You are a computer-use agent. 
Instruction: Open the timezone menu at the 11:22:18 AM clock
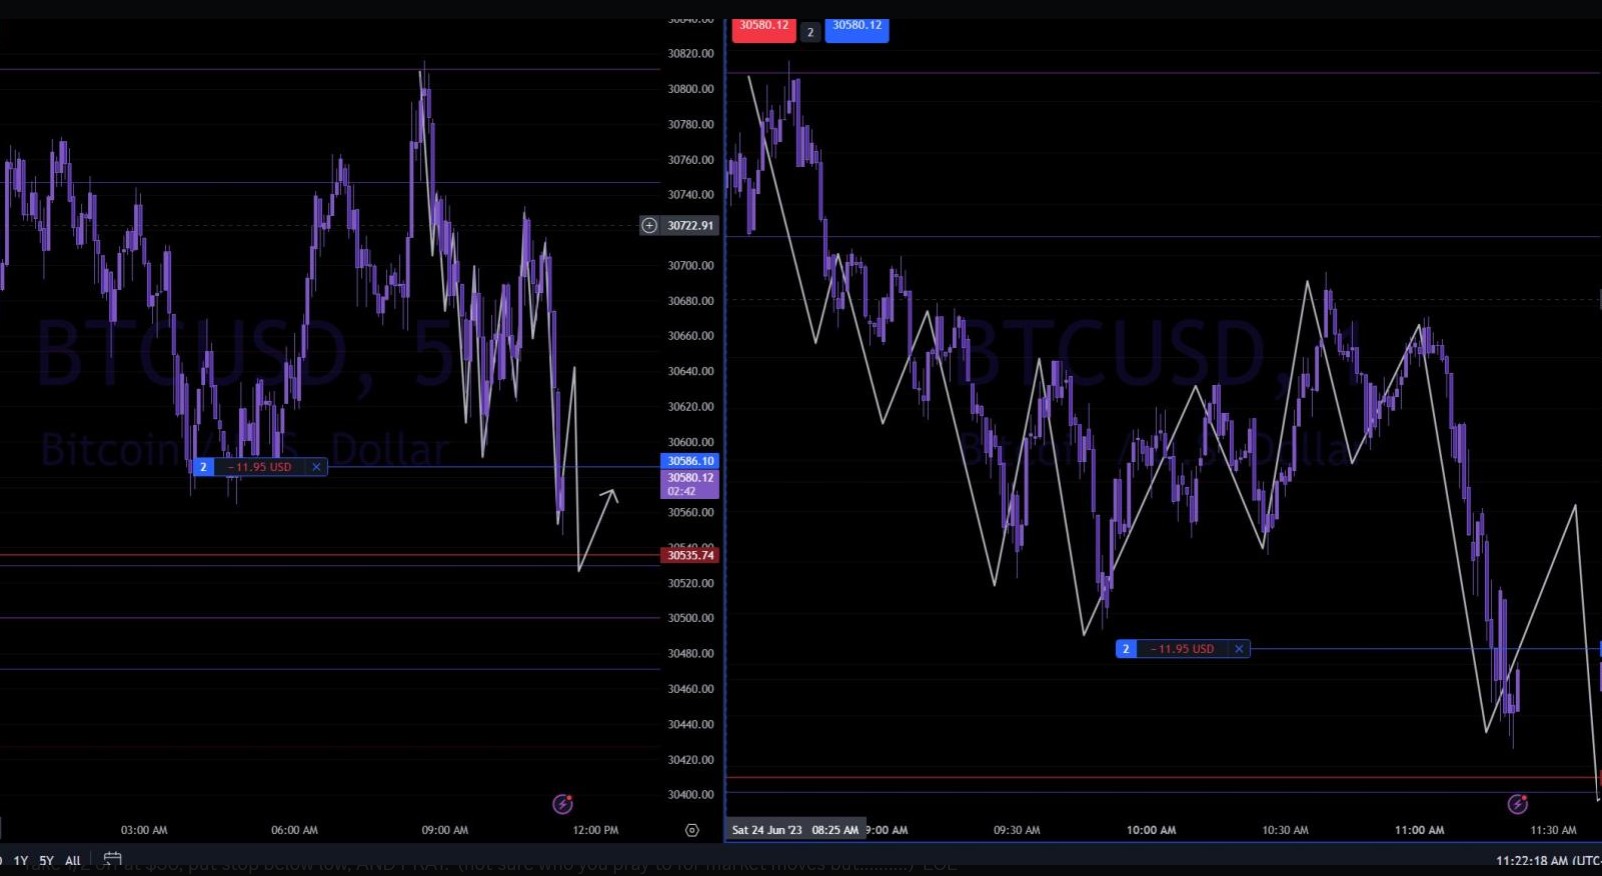point(1548,860)
